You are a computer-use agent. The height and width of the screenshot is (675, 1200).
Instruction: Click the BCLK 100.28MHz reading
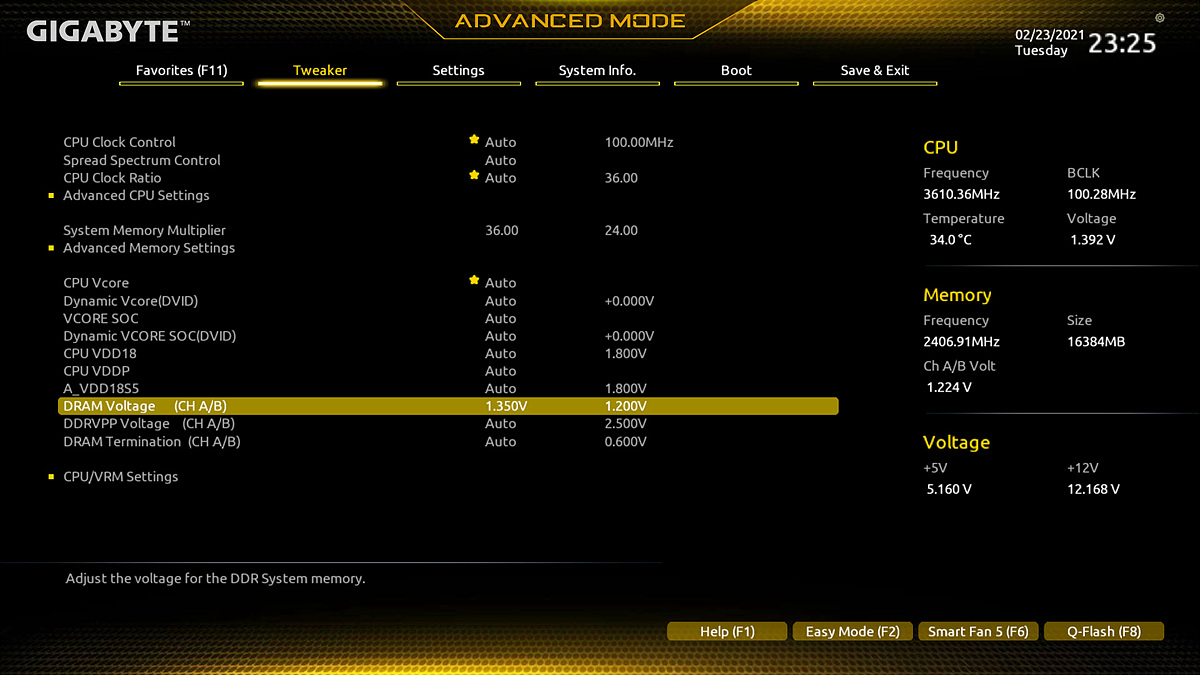point(1101,194)
